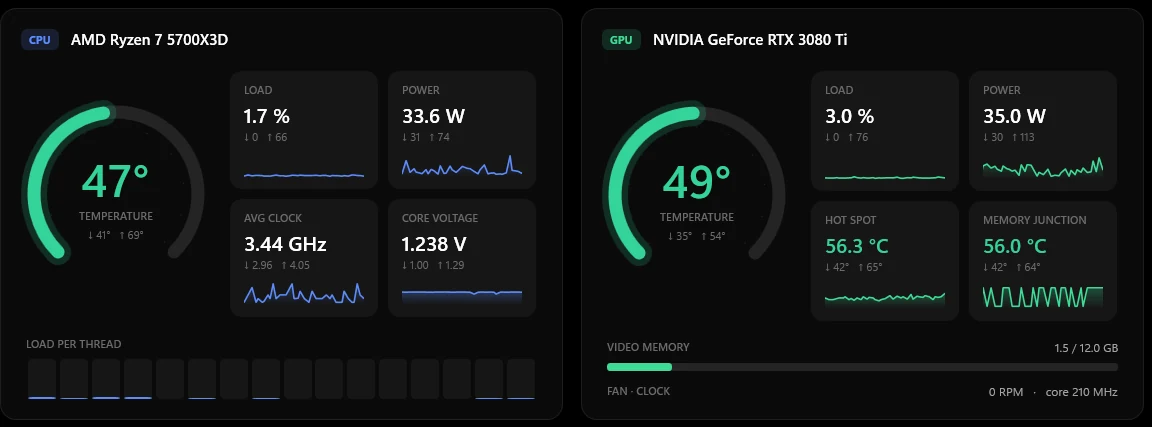Screen dimensions: 1152x427
Task: Click the CPU temperature min 41° max 69° line
Action: tap(115, 235)
